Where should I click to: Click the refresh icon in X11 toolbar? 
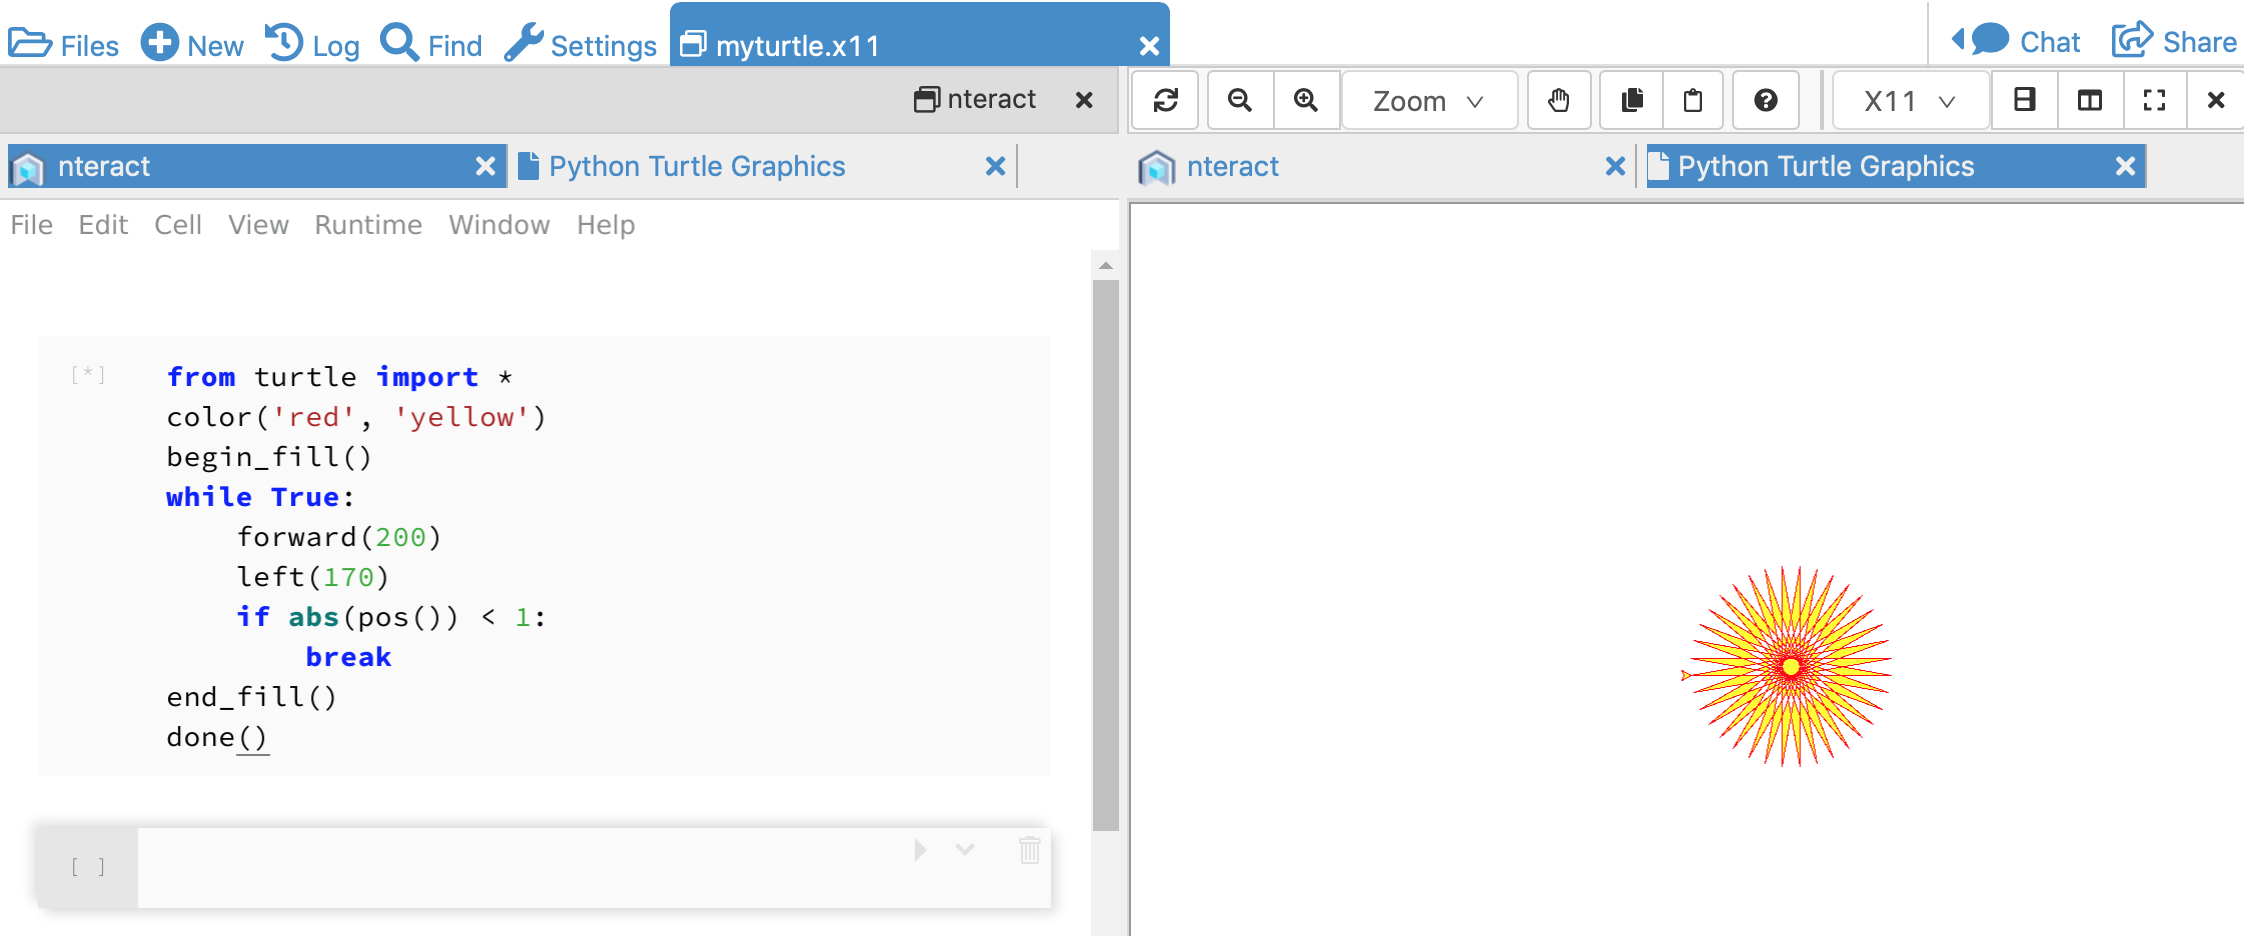click(x=1165, y=100)
